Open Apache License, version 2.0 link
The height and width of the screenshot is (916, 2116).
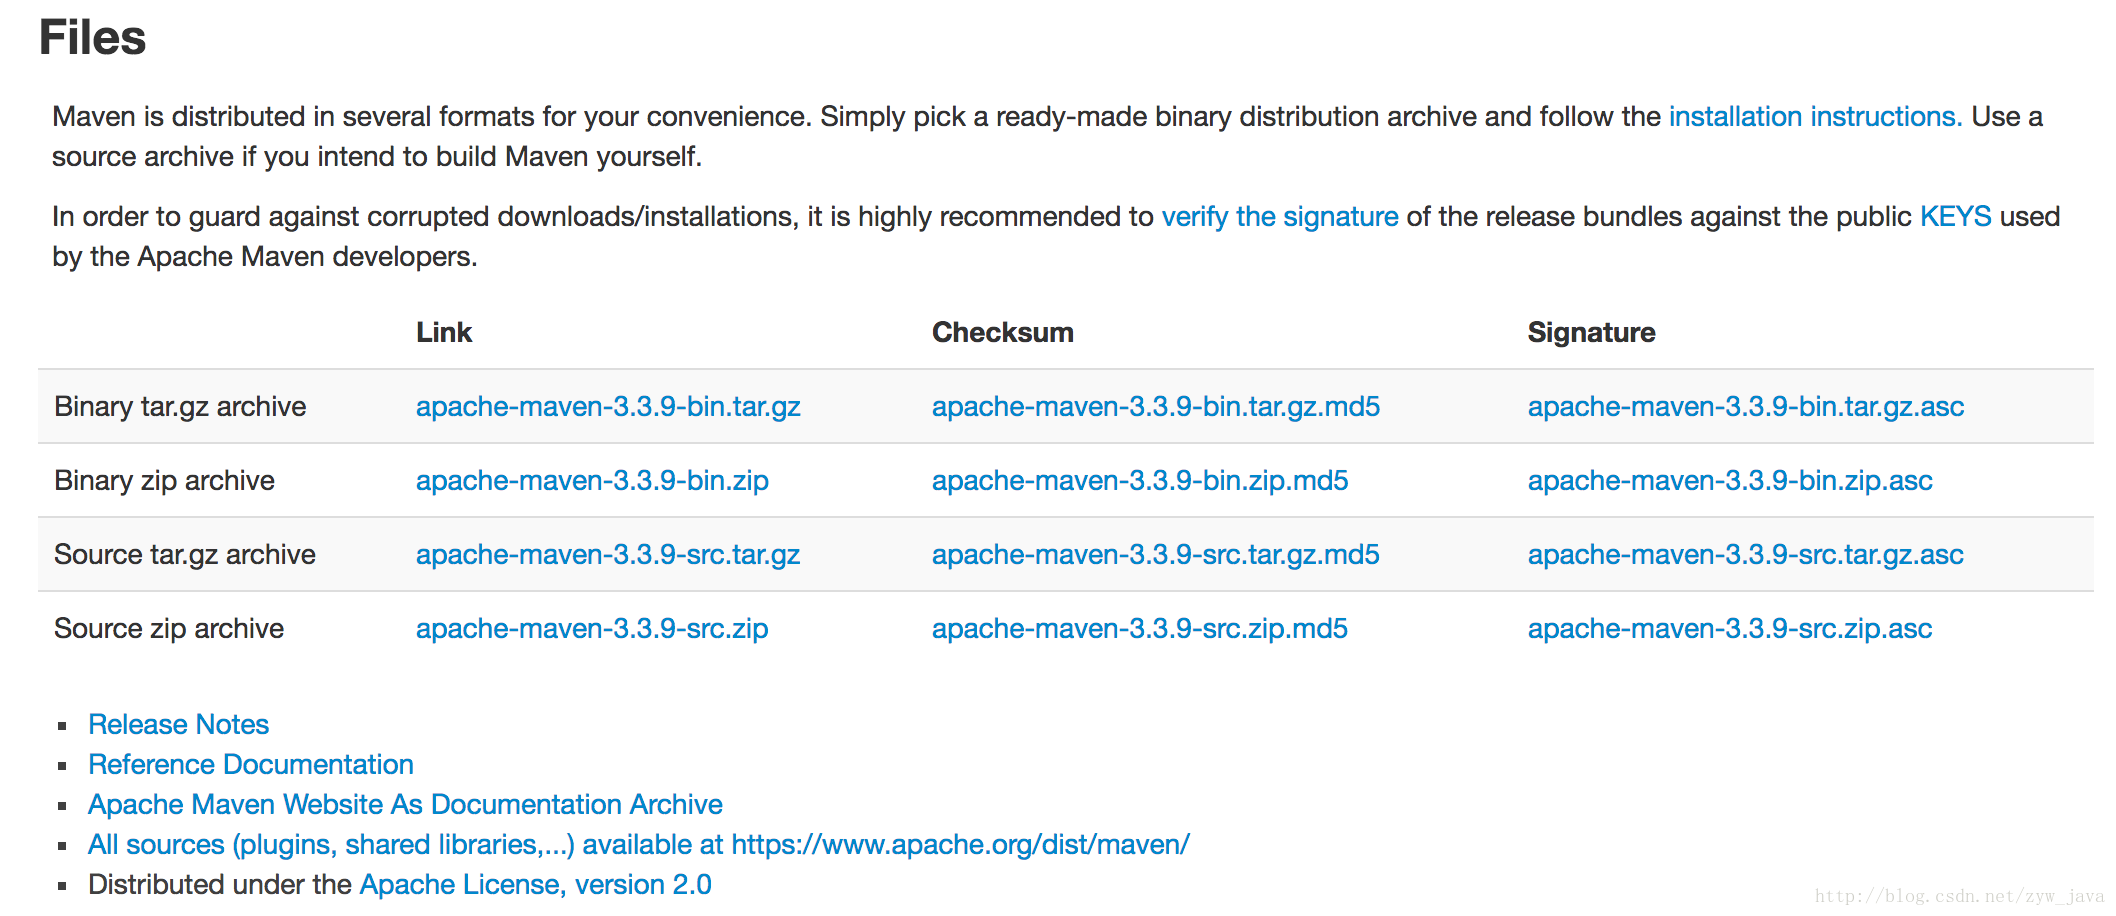(535, 885)
